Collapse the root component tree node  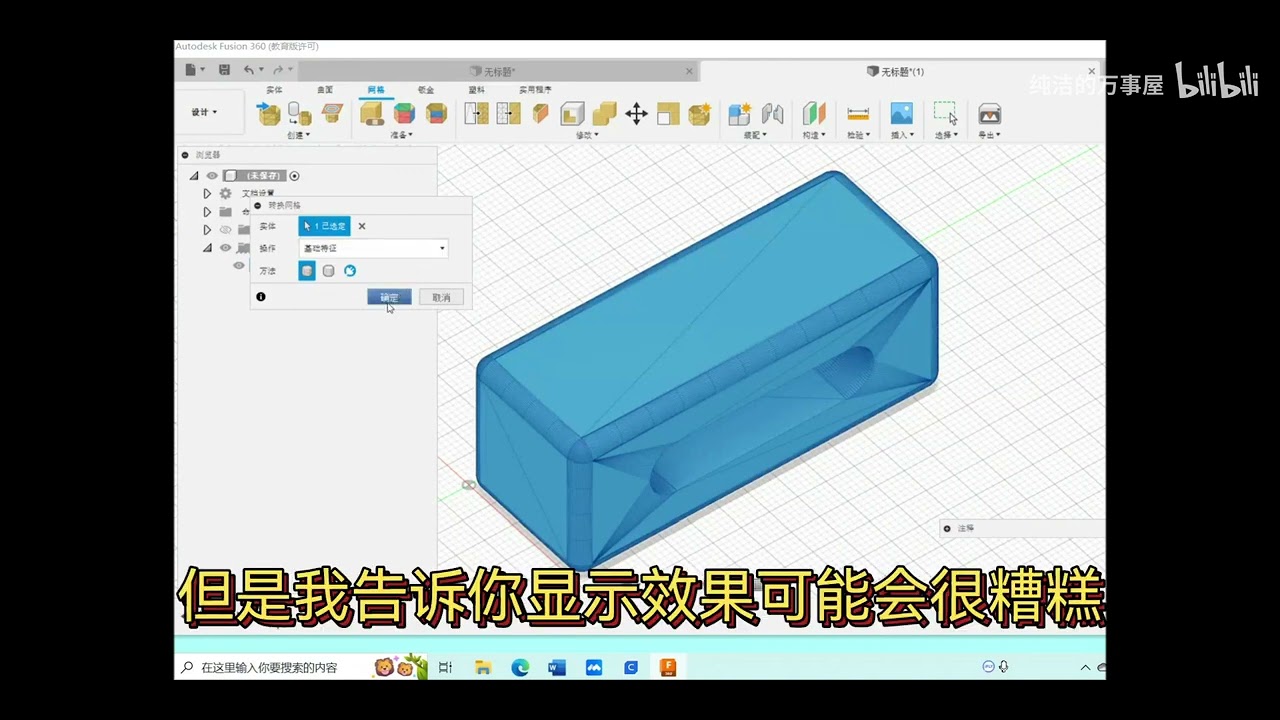point(195,176)
